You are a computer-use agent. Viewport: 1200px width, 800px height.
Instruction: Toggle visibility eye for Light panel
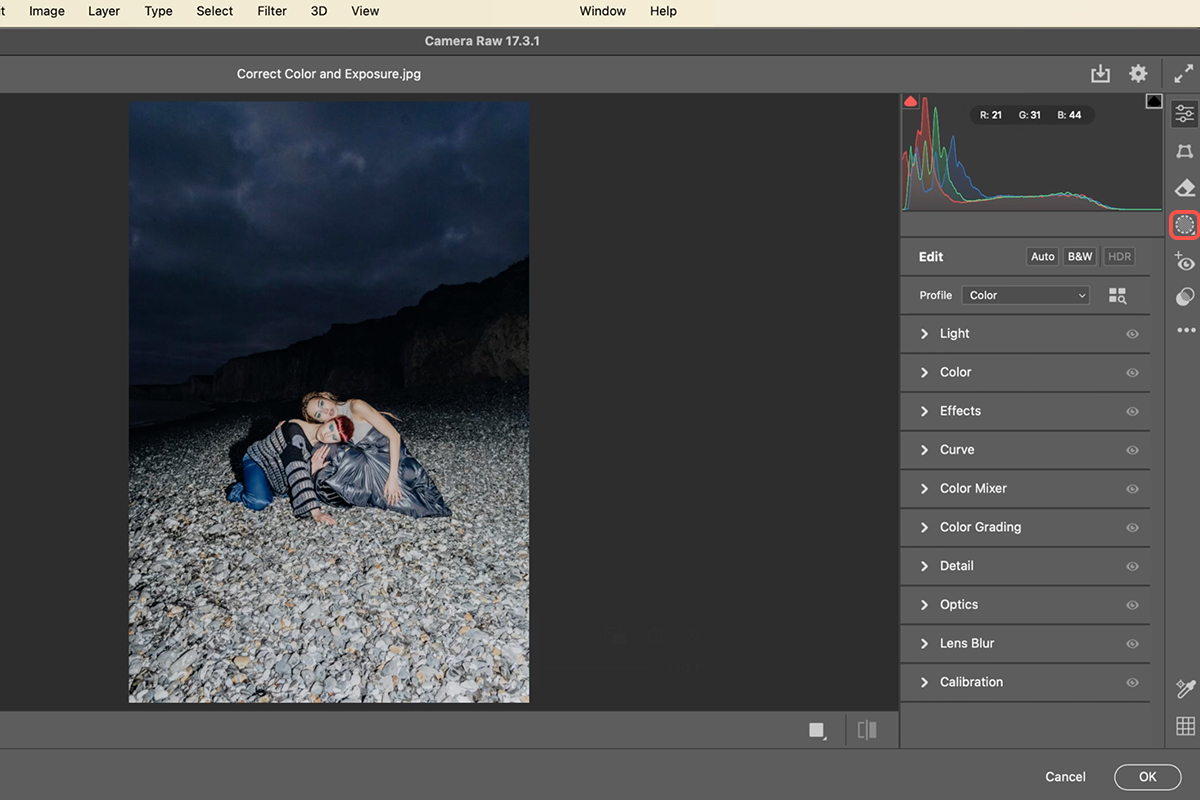[1132, 334]
